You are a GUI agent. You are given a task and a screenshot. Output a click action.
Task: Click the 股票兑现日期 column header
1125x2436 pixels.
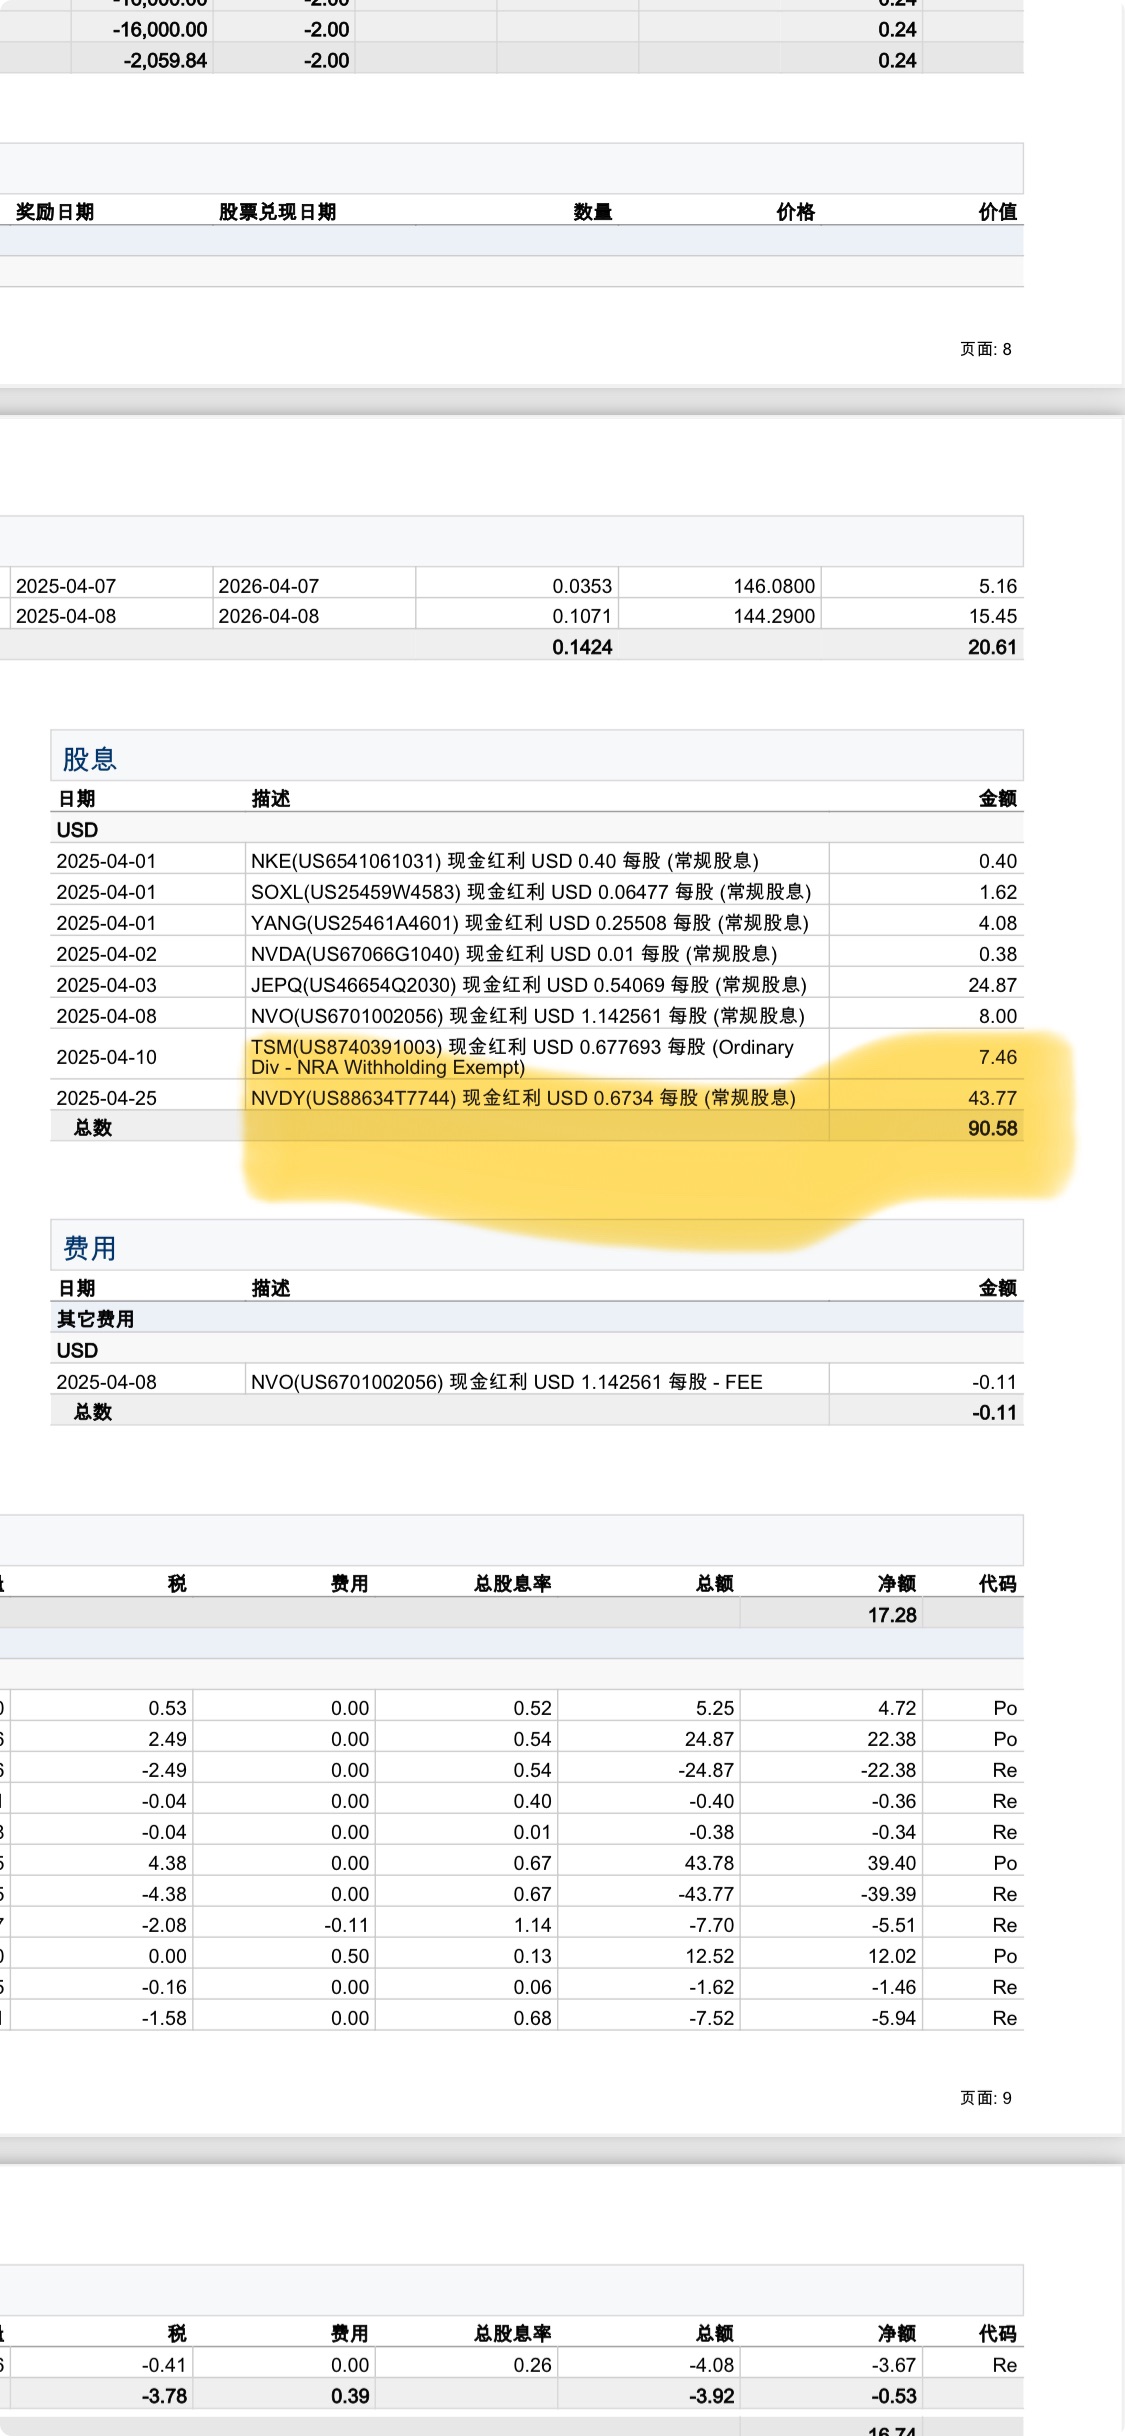tap(277, 212)
